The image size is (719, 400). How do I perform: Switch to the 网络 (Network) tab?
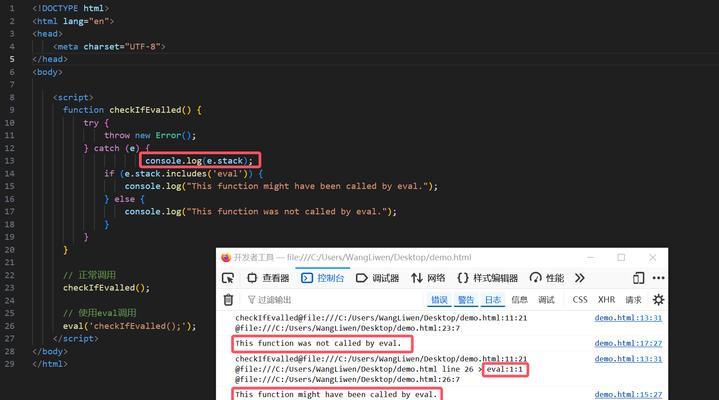tap(428, 278)
